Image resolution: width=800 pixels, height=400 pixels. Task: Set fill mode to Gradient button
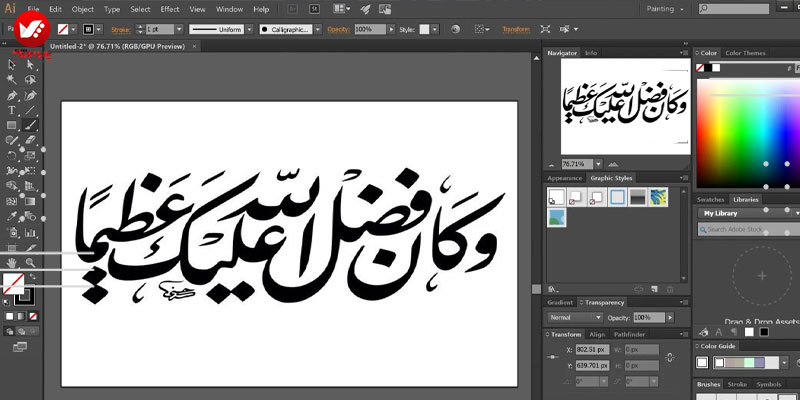coord(21,317)
